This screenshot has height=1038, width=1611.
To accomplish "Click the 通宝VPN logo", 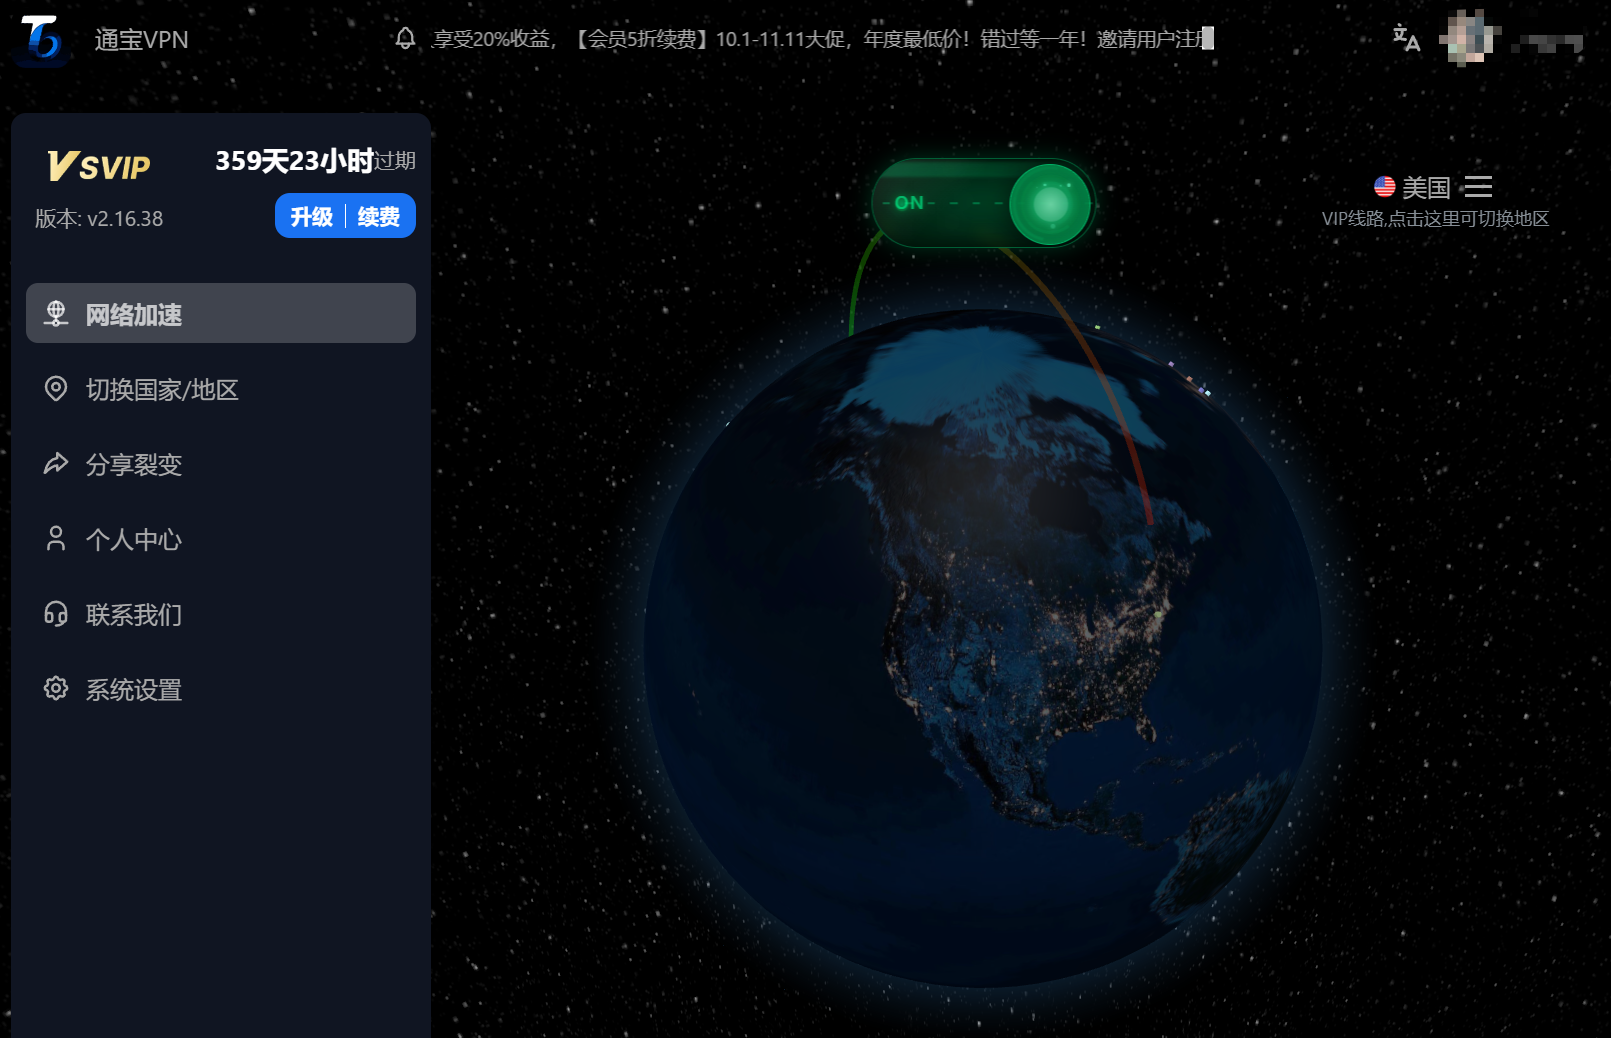I will [40, 40].
